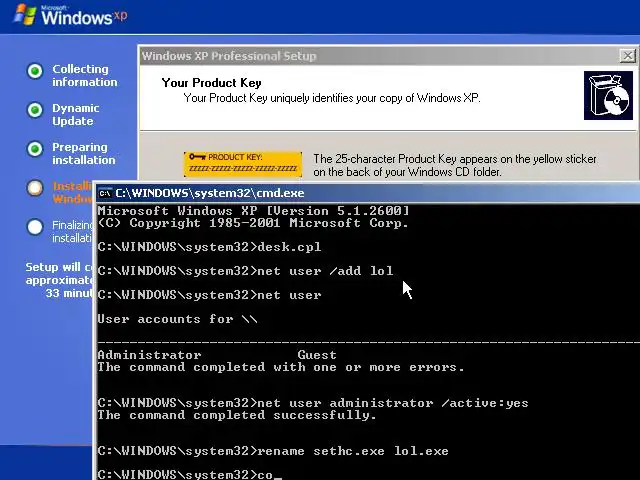Click the 'net user administrator /active:yes' line
Screen dimensions: 640x480
click(x=313, y=403)
